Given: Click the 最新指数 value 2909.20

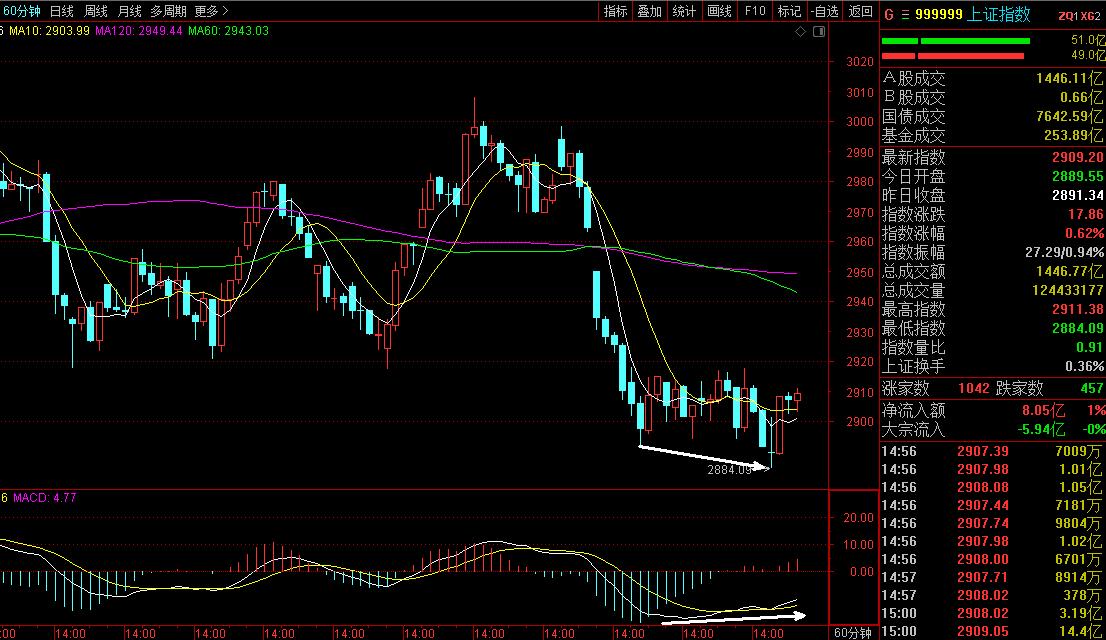Looking at the screenshot, I should coord(1078,157).
